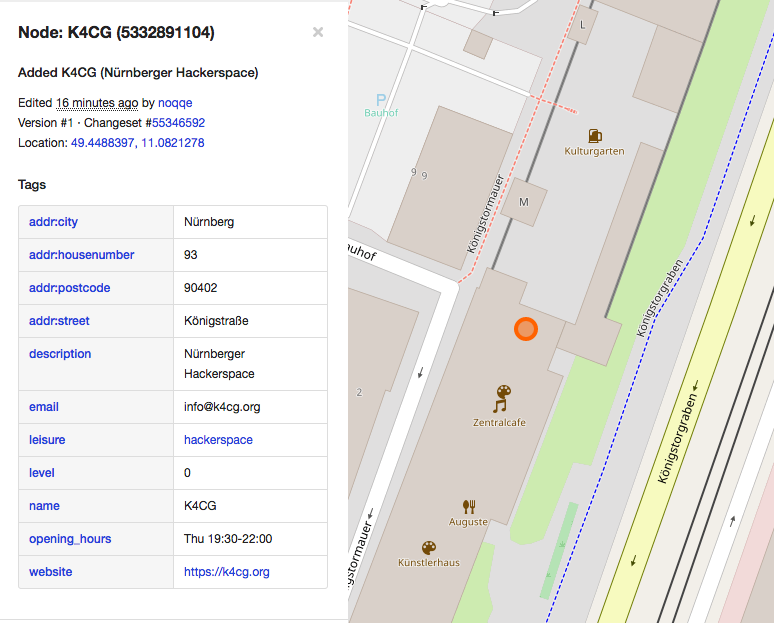Click the addr:housenumber tag key
Image resolution: width=774 pixels, height=623 pixels.
click(81, 255)
